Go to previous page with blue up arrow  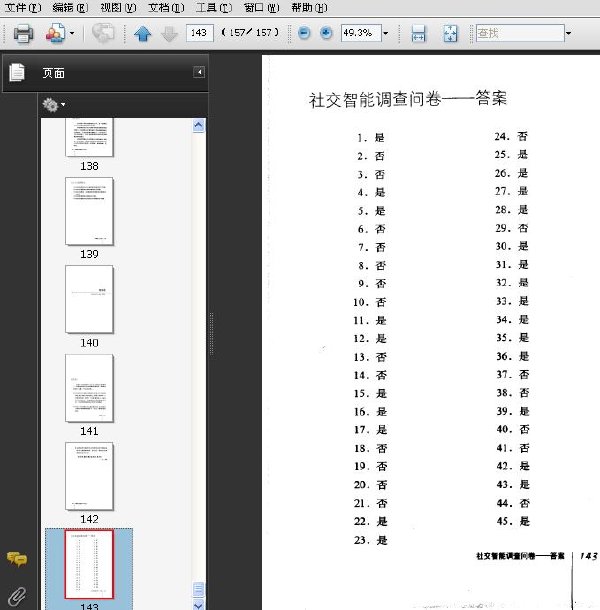[x=143, y=33]
